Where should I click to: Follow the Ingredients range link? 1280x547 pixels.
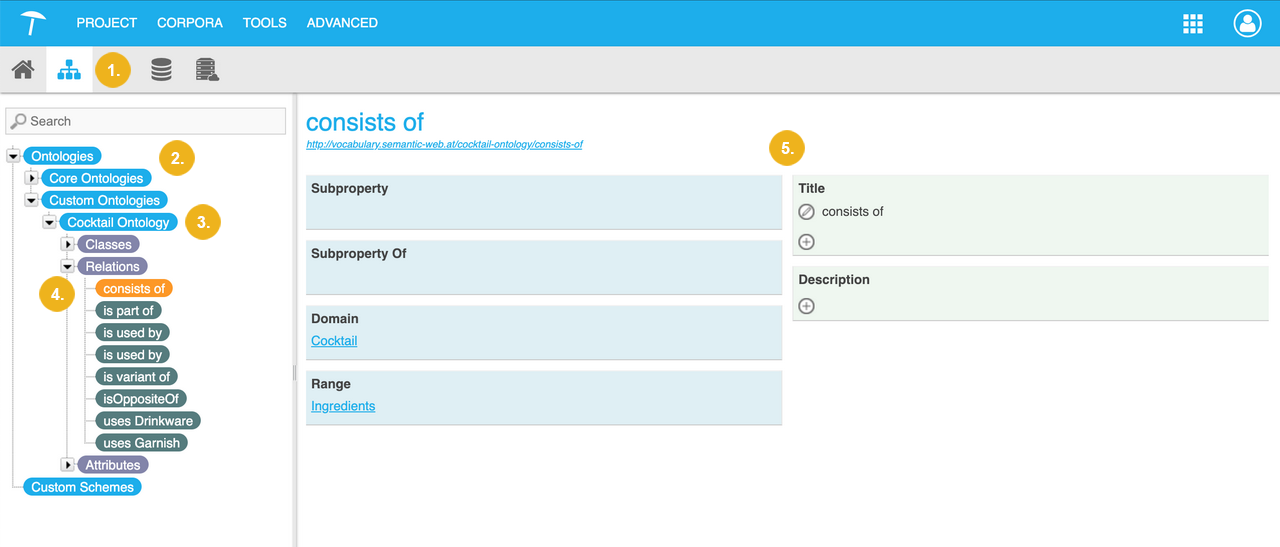[343, 406]
